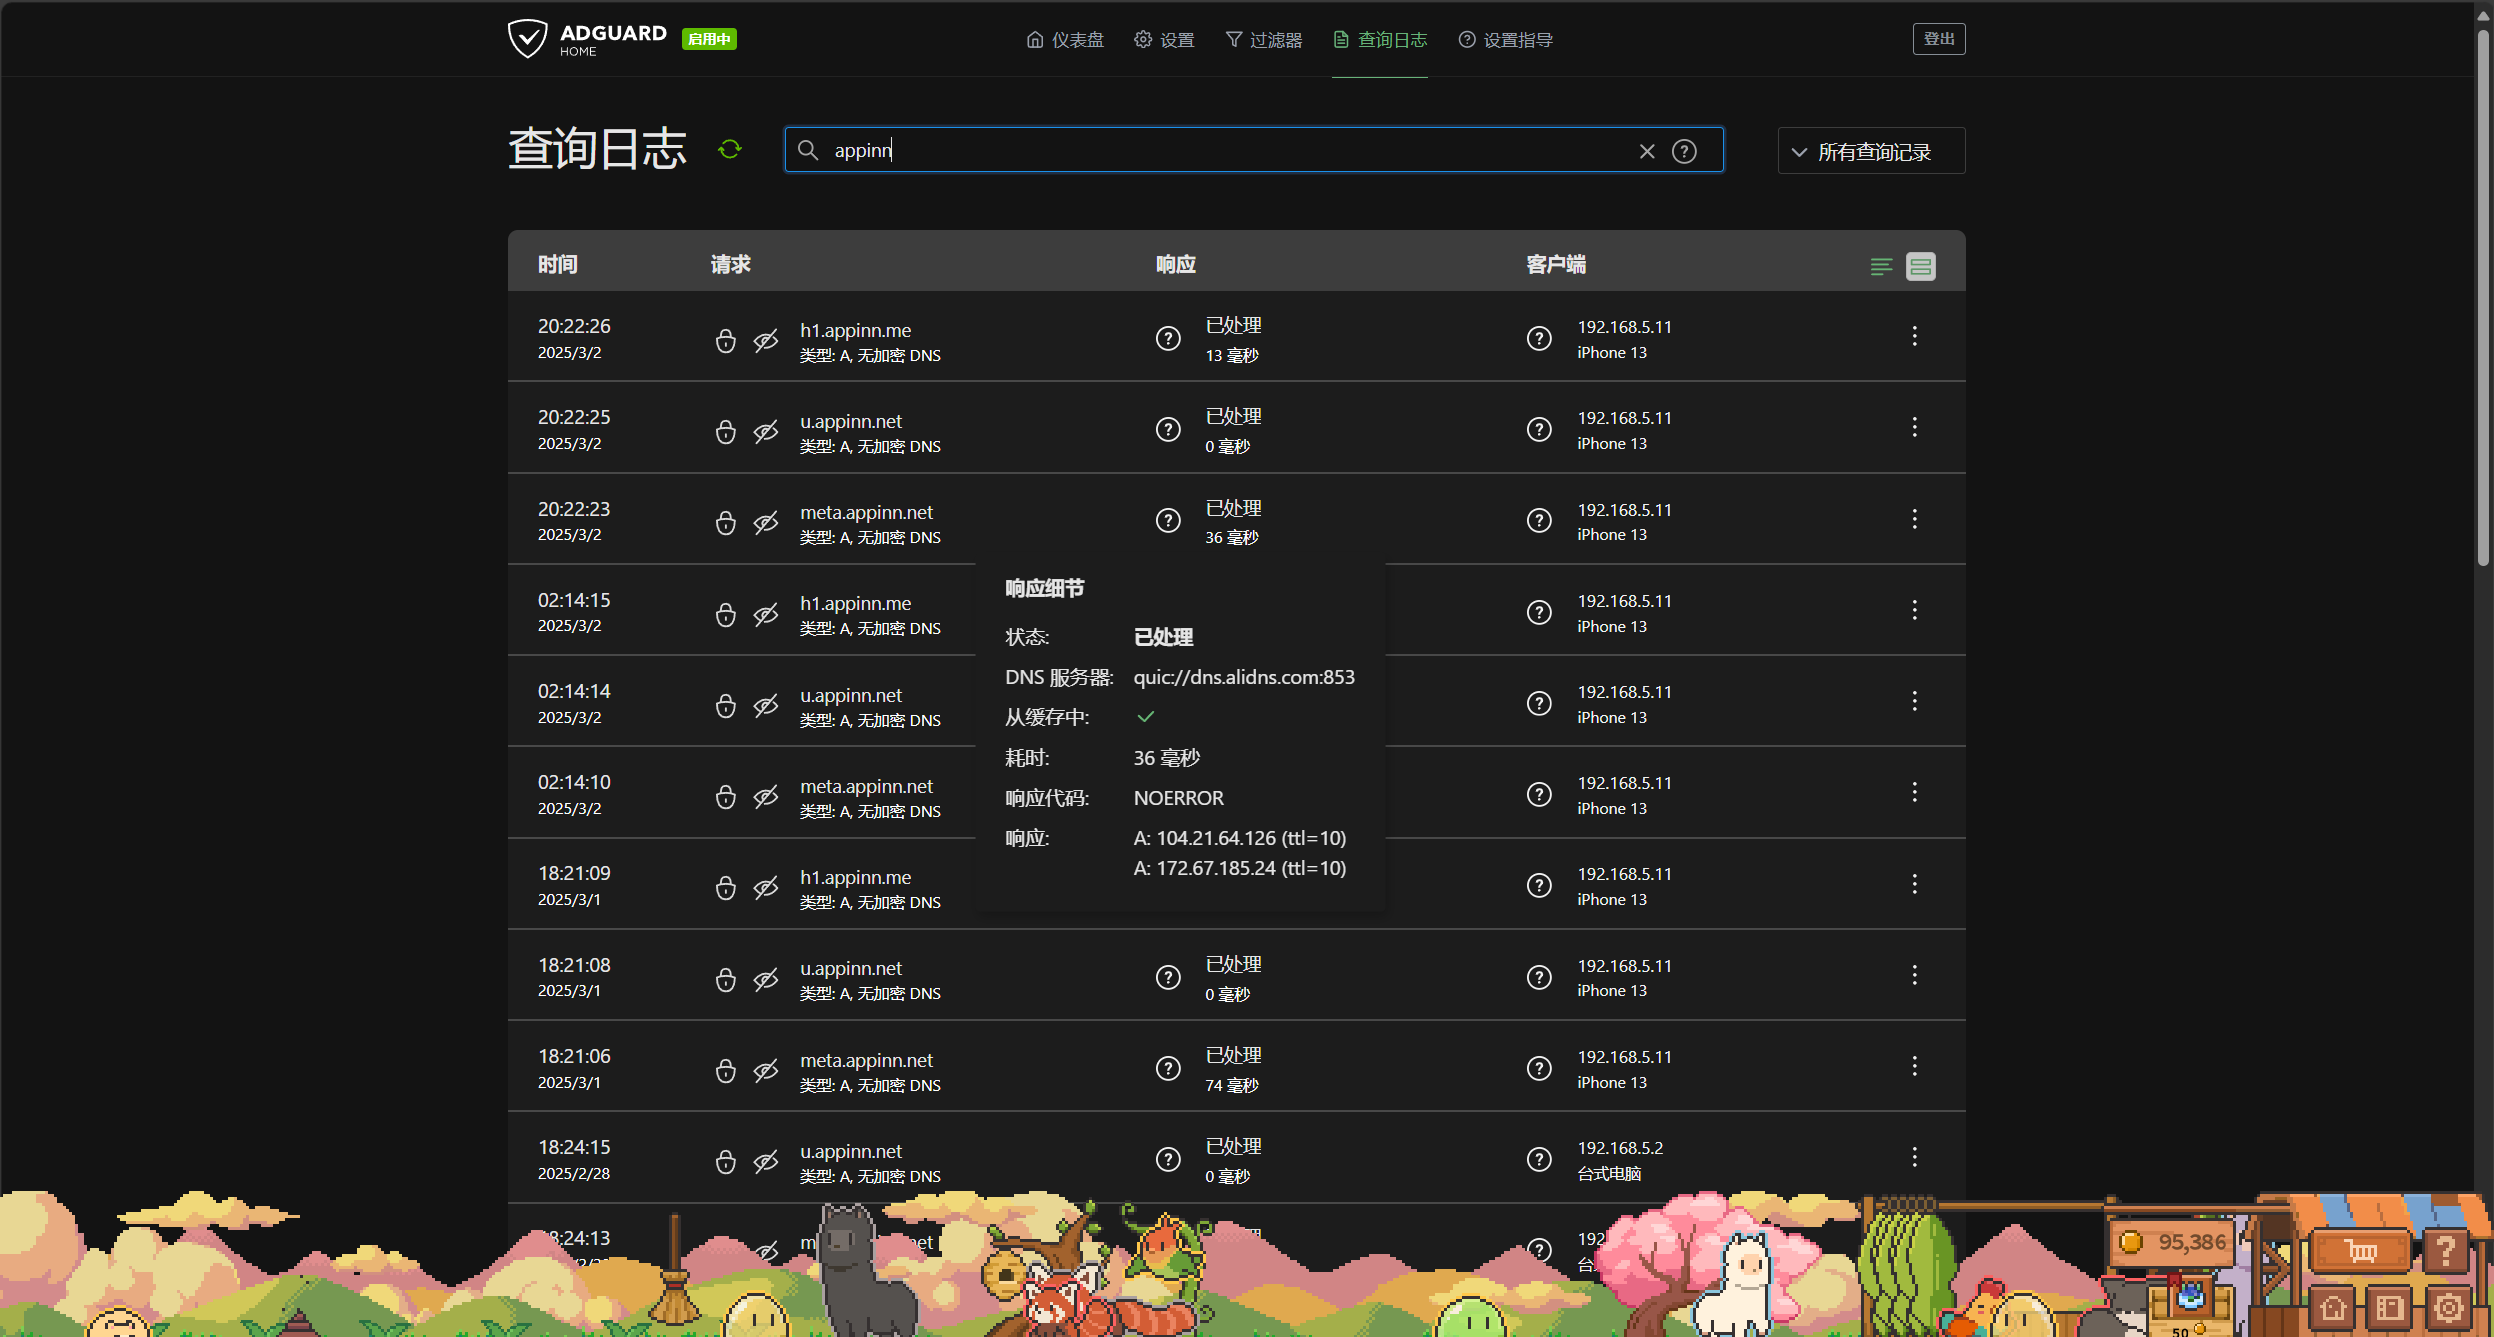Open three-dot menu for 18:24:15 row

click(x=1914, y=1157)
